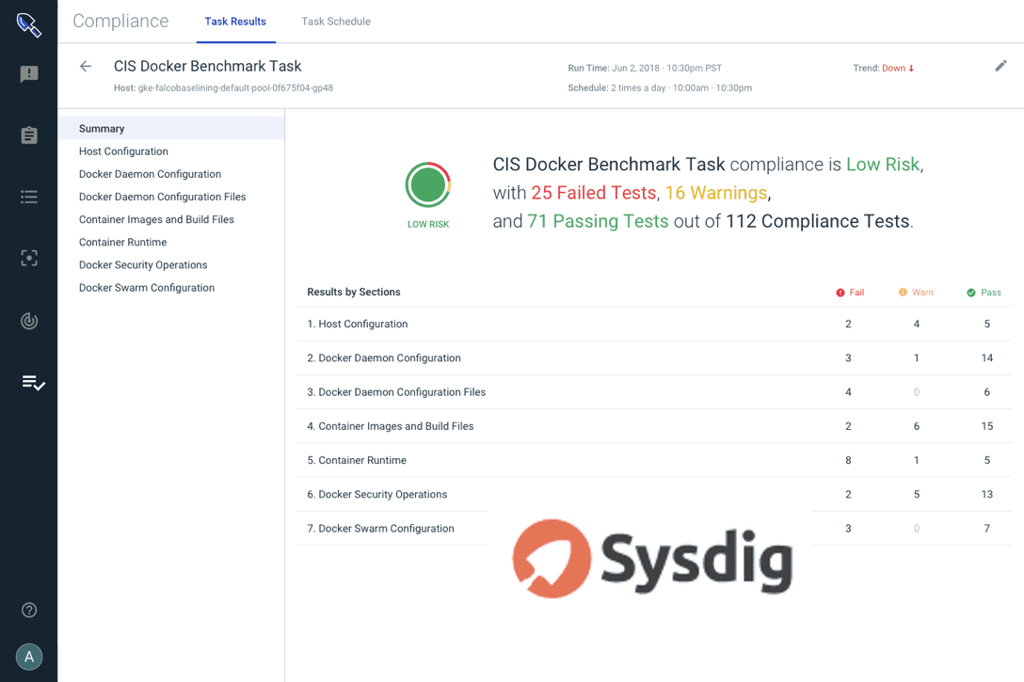
Task: Open the clipboard policies icon in sidebar
Action: 29,135
